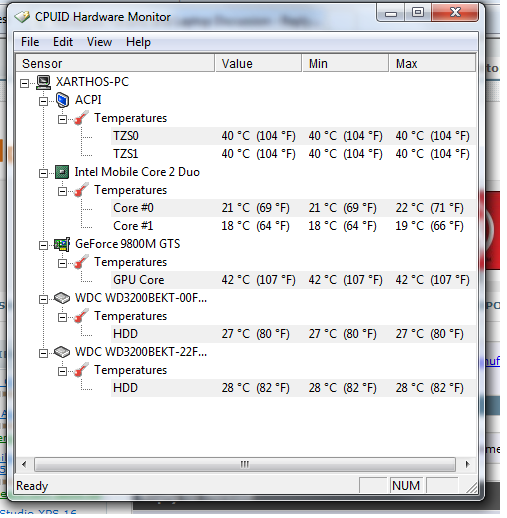Select HDD row under WD3200BEKT-00F
The image size is (507, 518).
coord(293,334)
